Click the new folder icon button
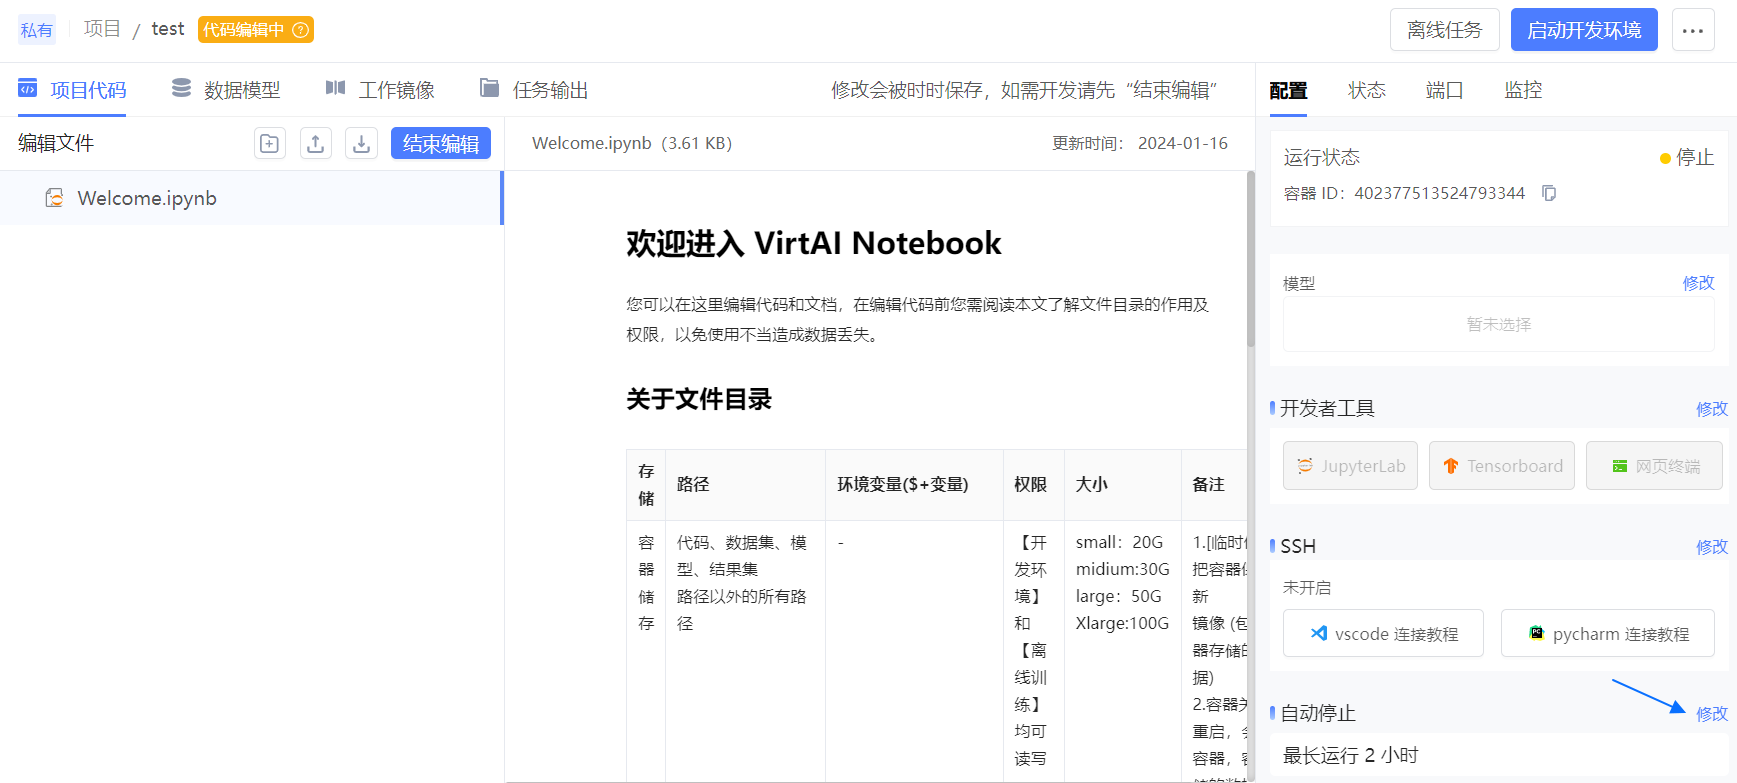 click(x=269, y=143)
